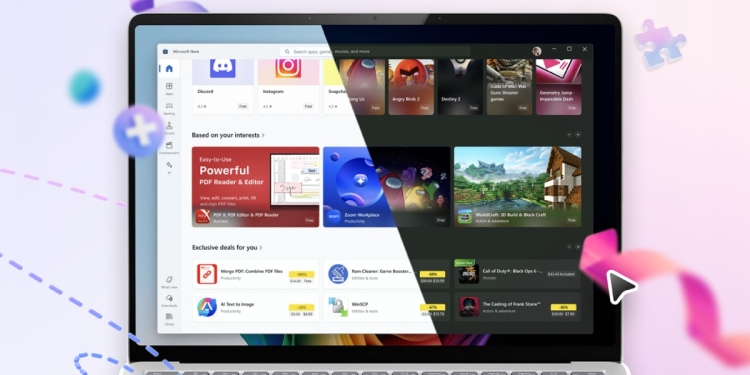Click the 'Discord' app name
750x375 pixels.
205,91
